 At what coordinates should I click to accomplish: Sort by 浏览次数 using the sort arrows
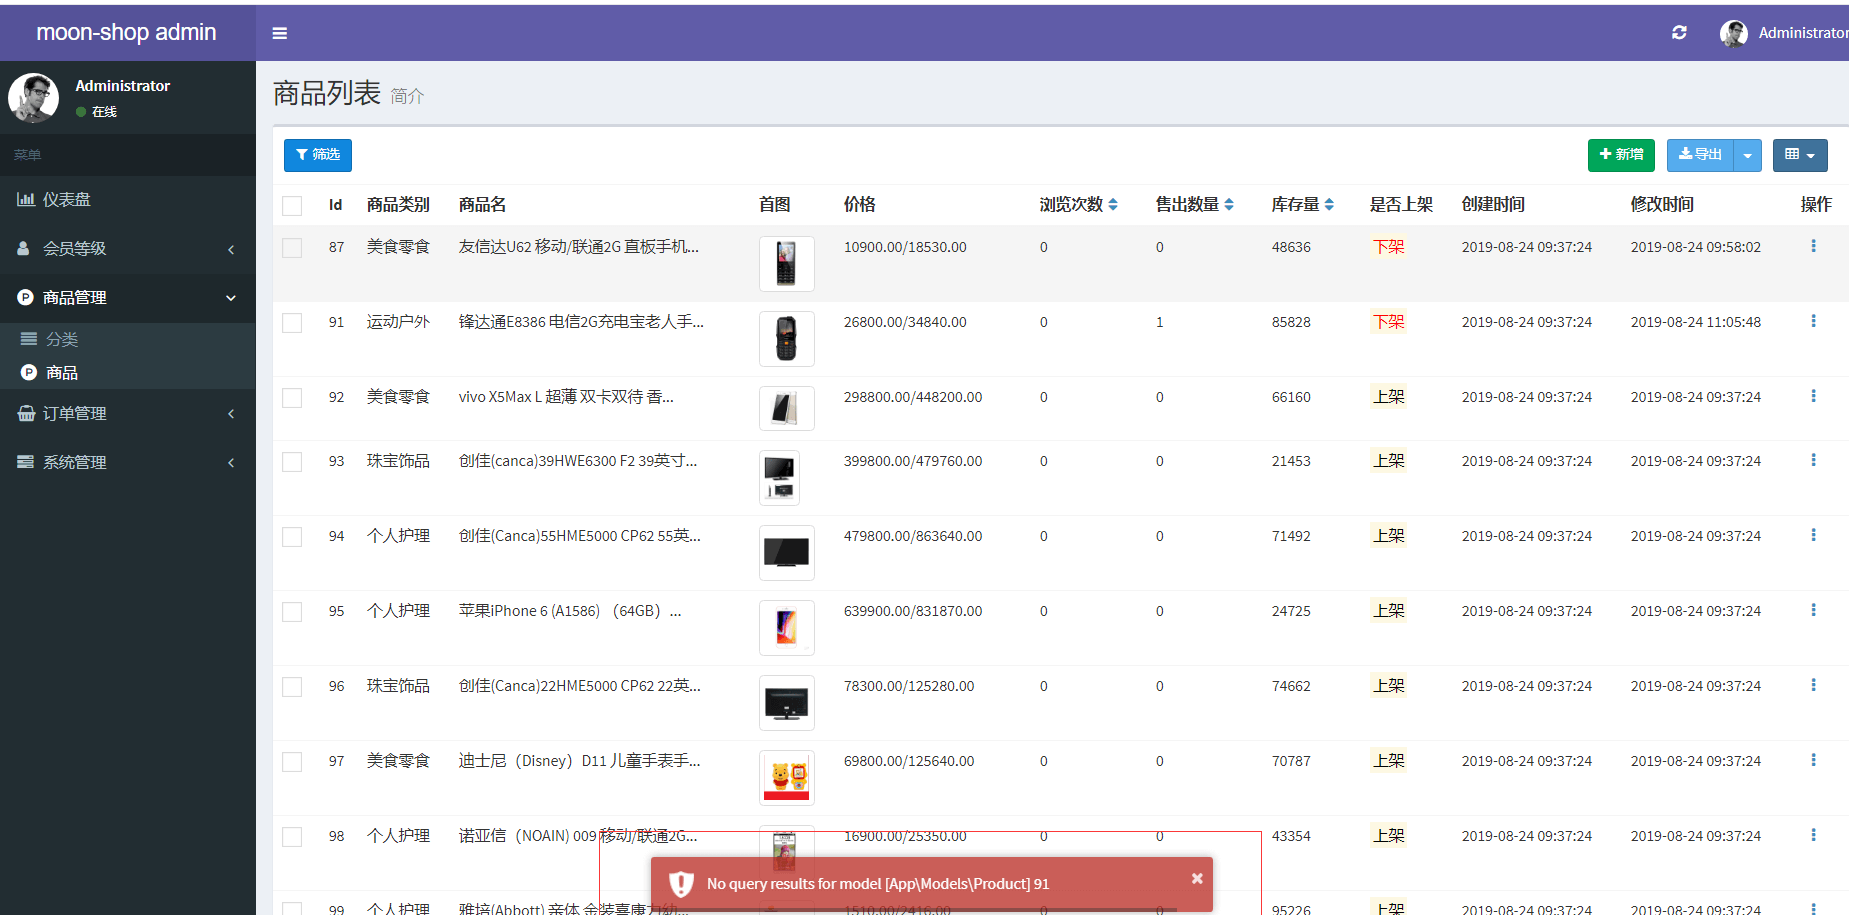tap(1113, 204)
